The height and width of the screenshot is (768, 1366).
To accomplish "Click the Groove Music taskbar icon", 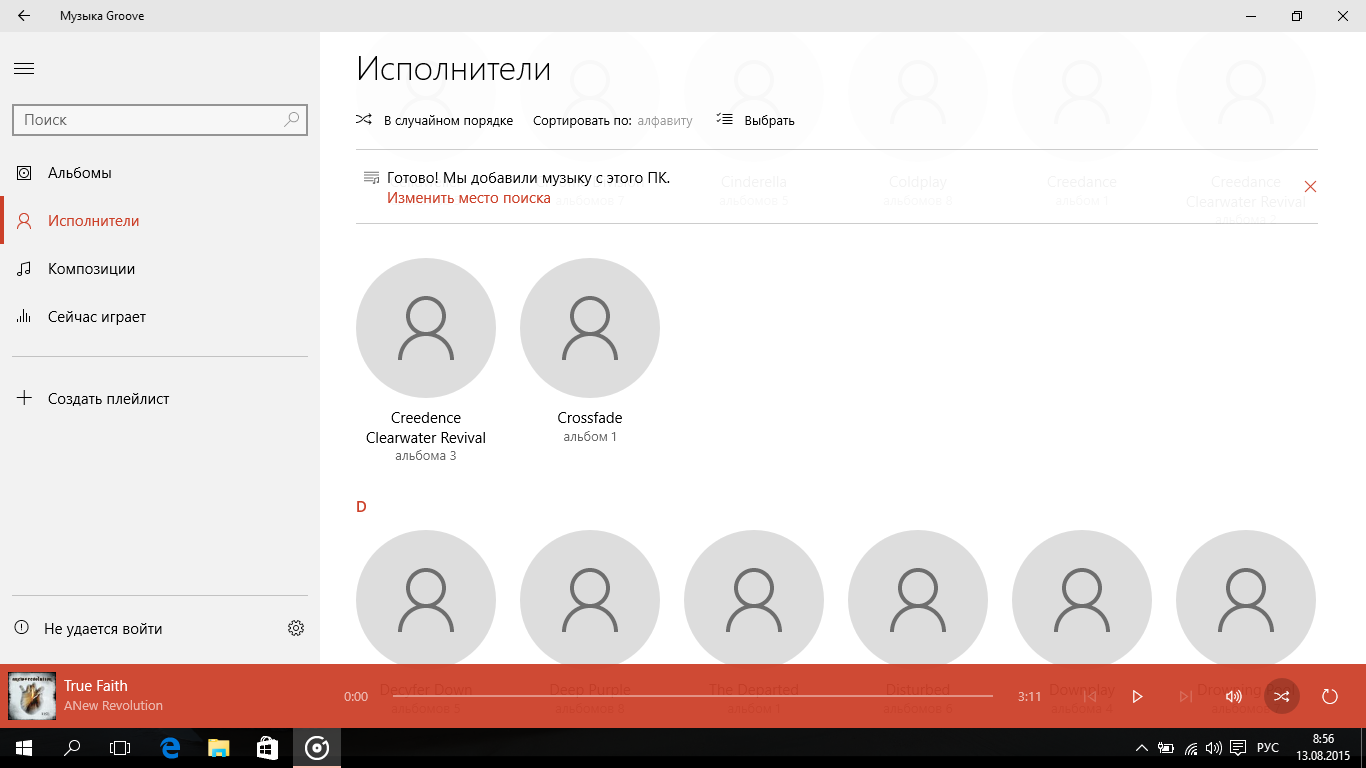I will [317, 748].
